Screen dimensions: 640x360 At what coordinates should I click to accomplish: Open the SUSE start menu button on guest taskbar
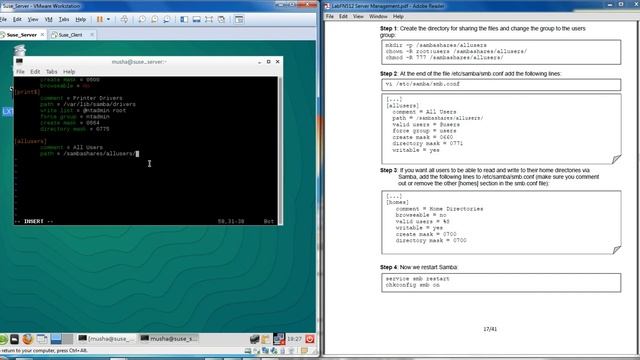(x=3, y=339)
